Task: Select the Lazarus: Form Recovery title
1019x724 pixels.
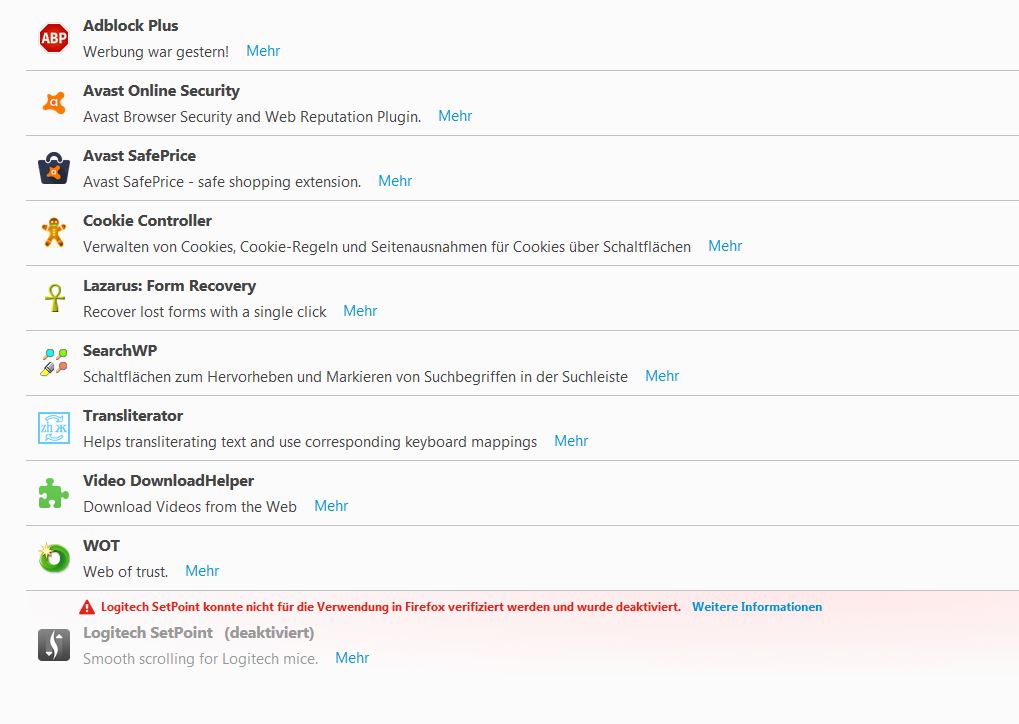Action: [x=170, y=286]
